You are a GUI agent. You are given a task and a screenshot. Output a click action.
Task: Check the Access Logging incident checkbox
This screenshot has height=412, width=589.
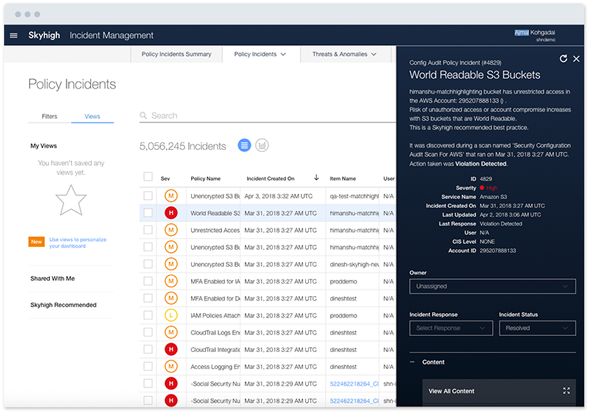tap(148, 366)
